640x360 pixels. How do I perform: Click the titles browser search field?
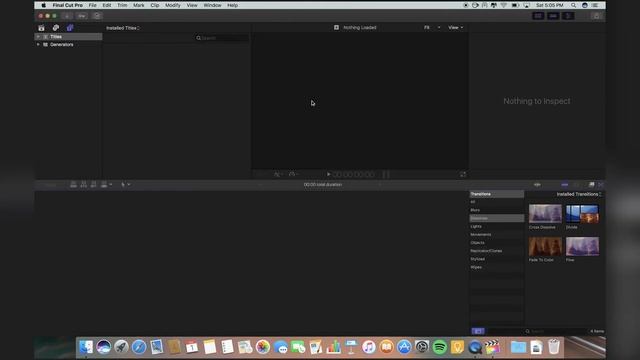222,38
